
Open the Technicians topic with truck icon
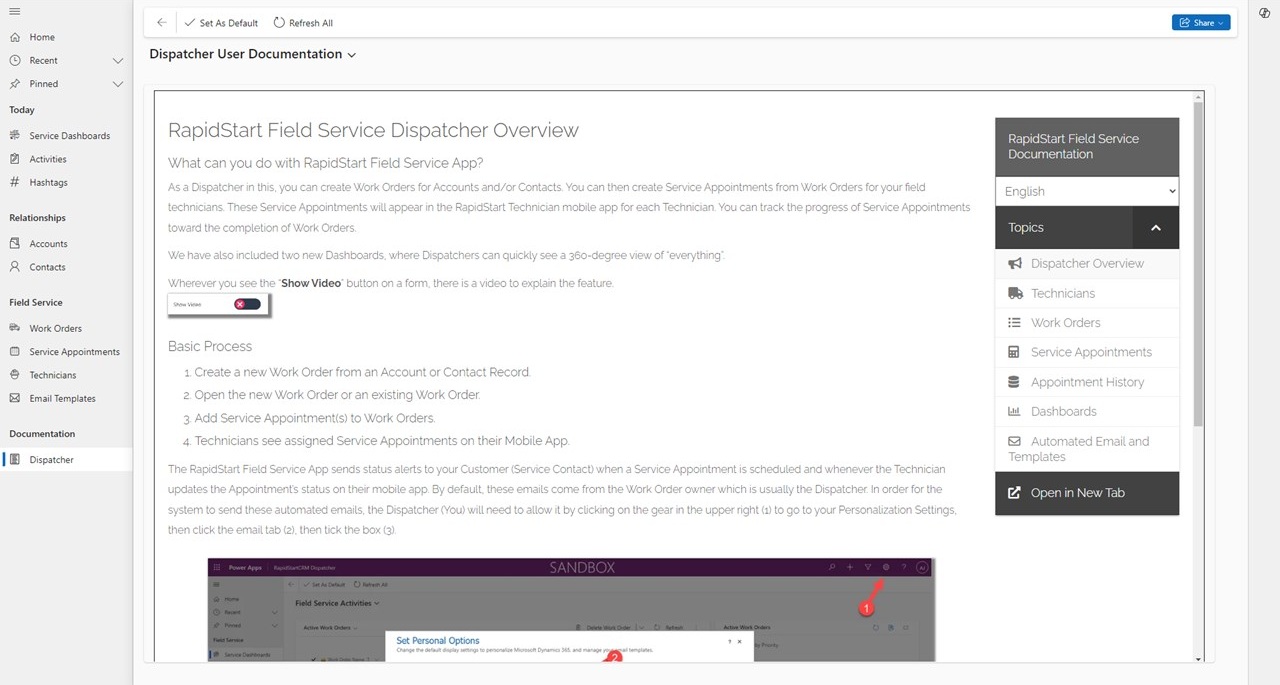click(1087, 293)
